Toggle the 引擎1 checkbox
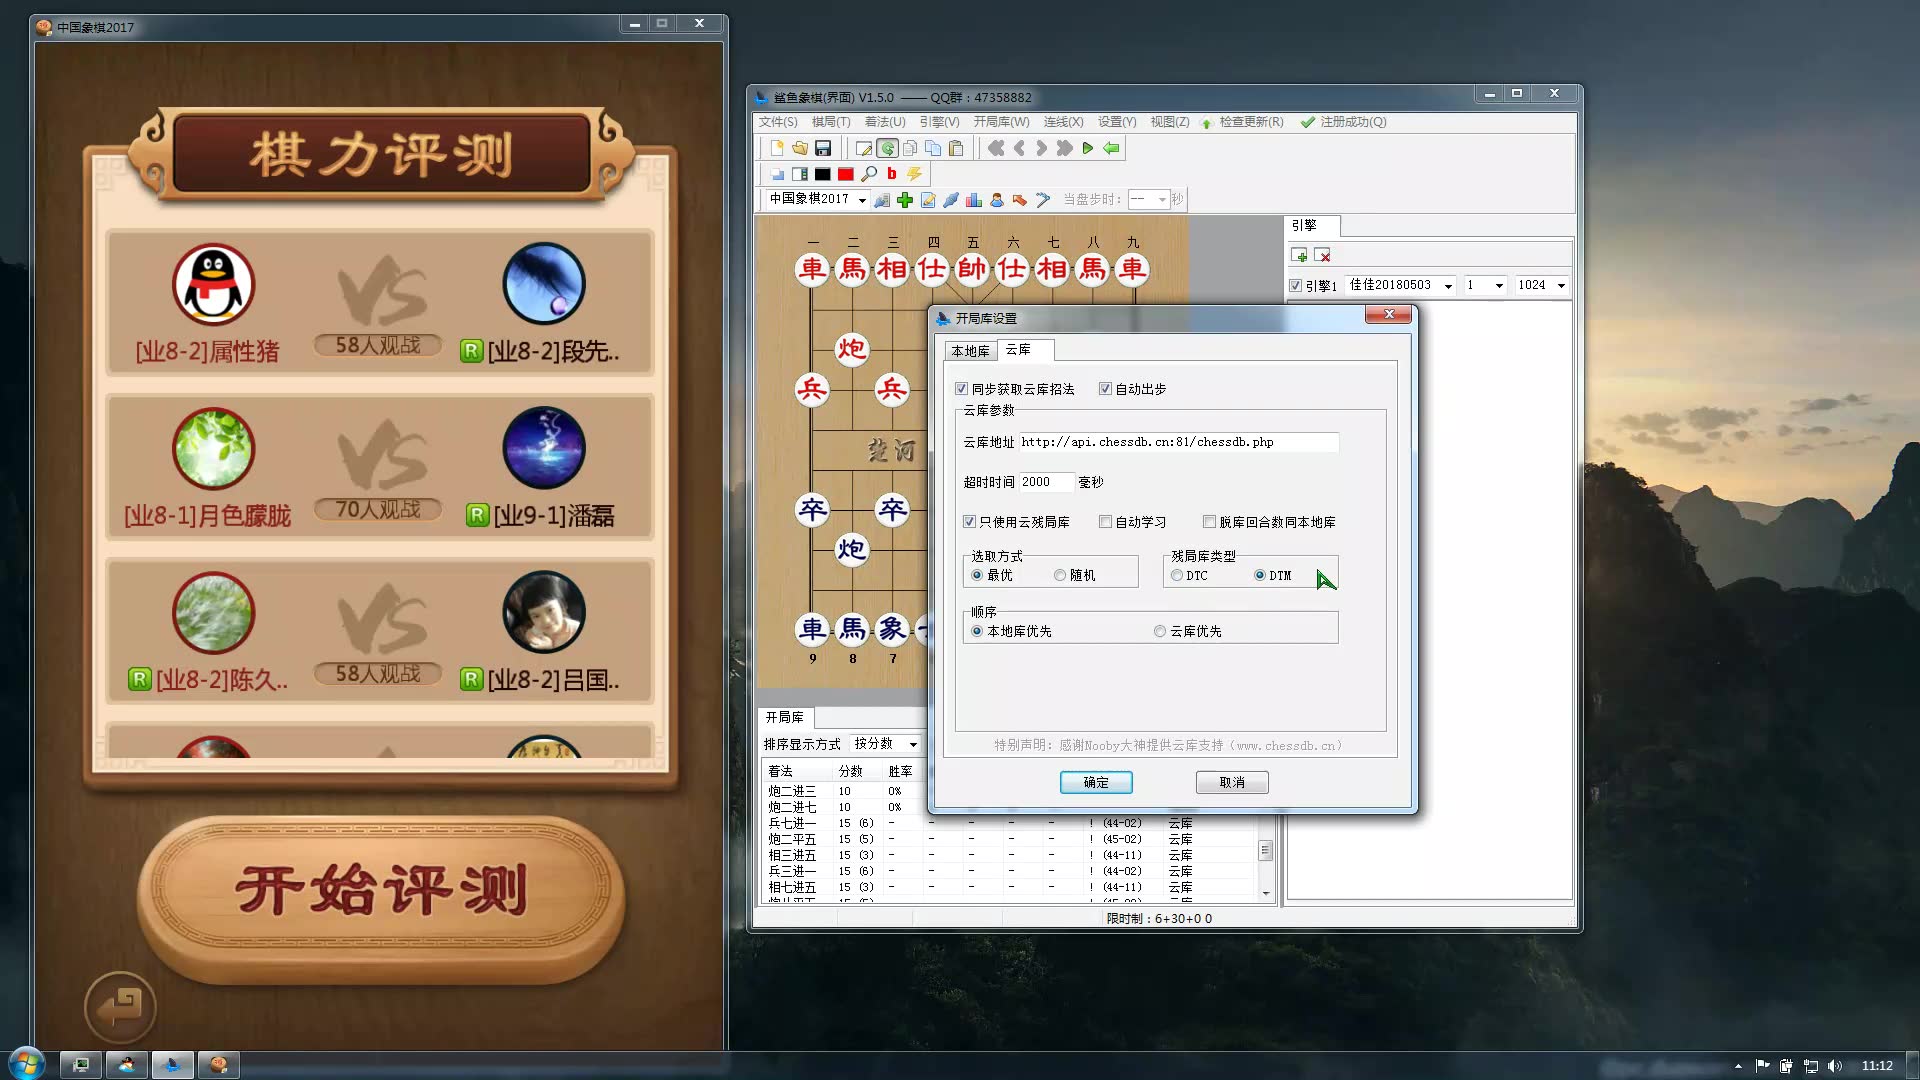This screenshot has width=1920, height=1080. point(1295,286)
